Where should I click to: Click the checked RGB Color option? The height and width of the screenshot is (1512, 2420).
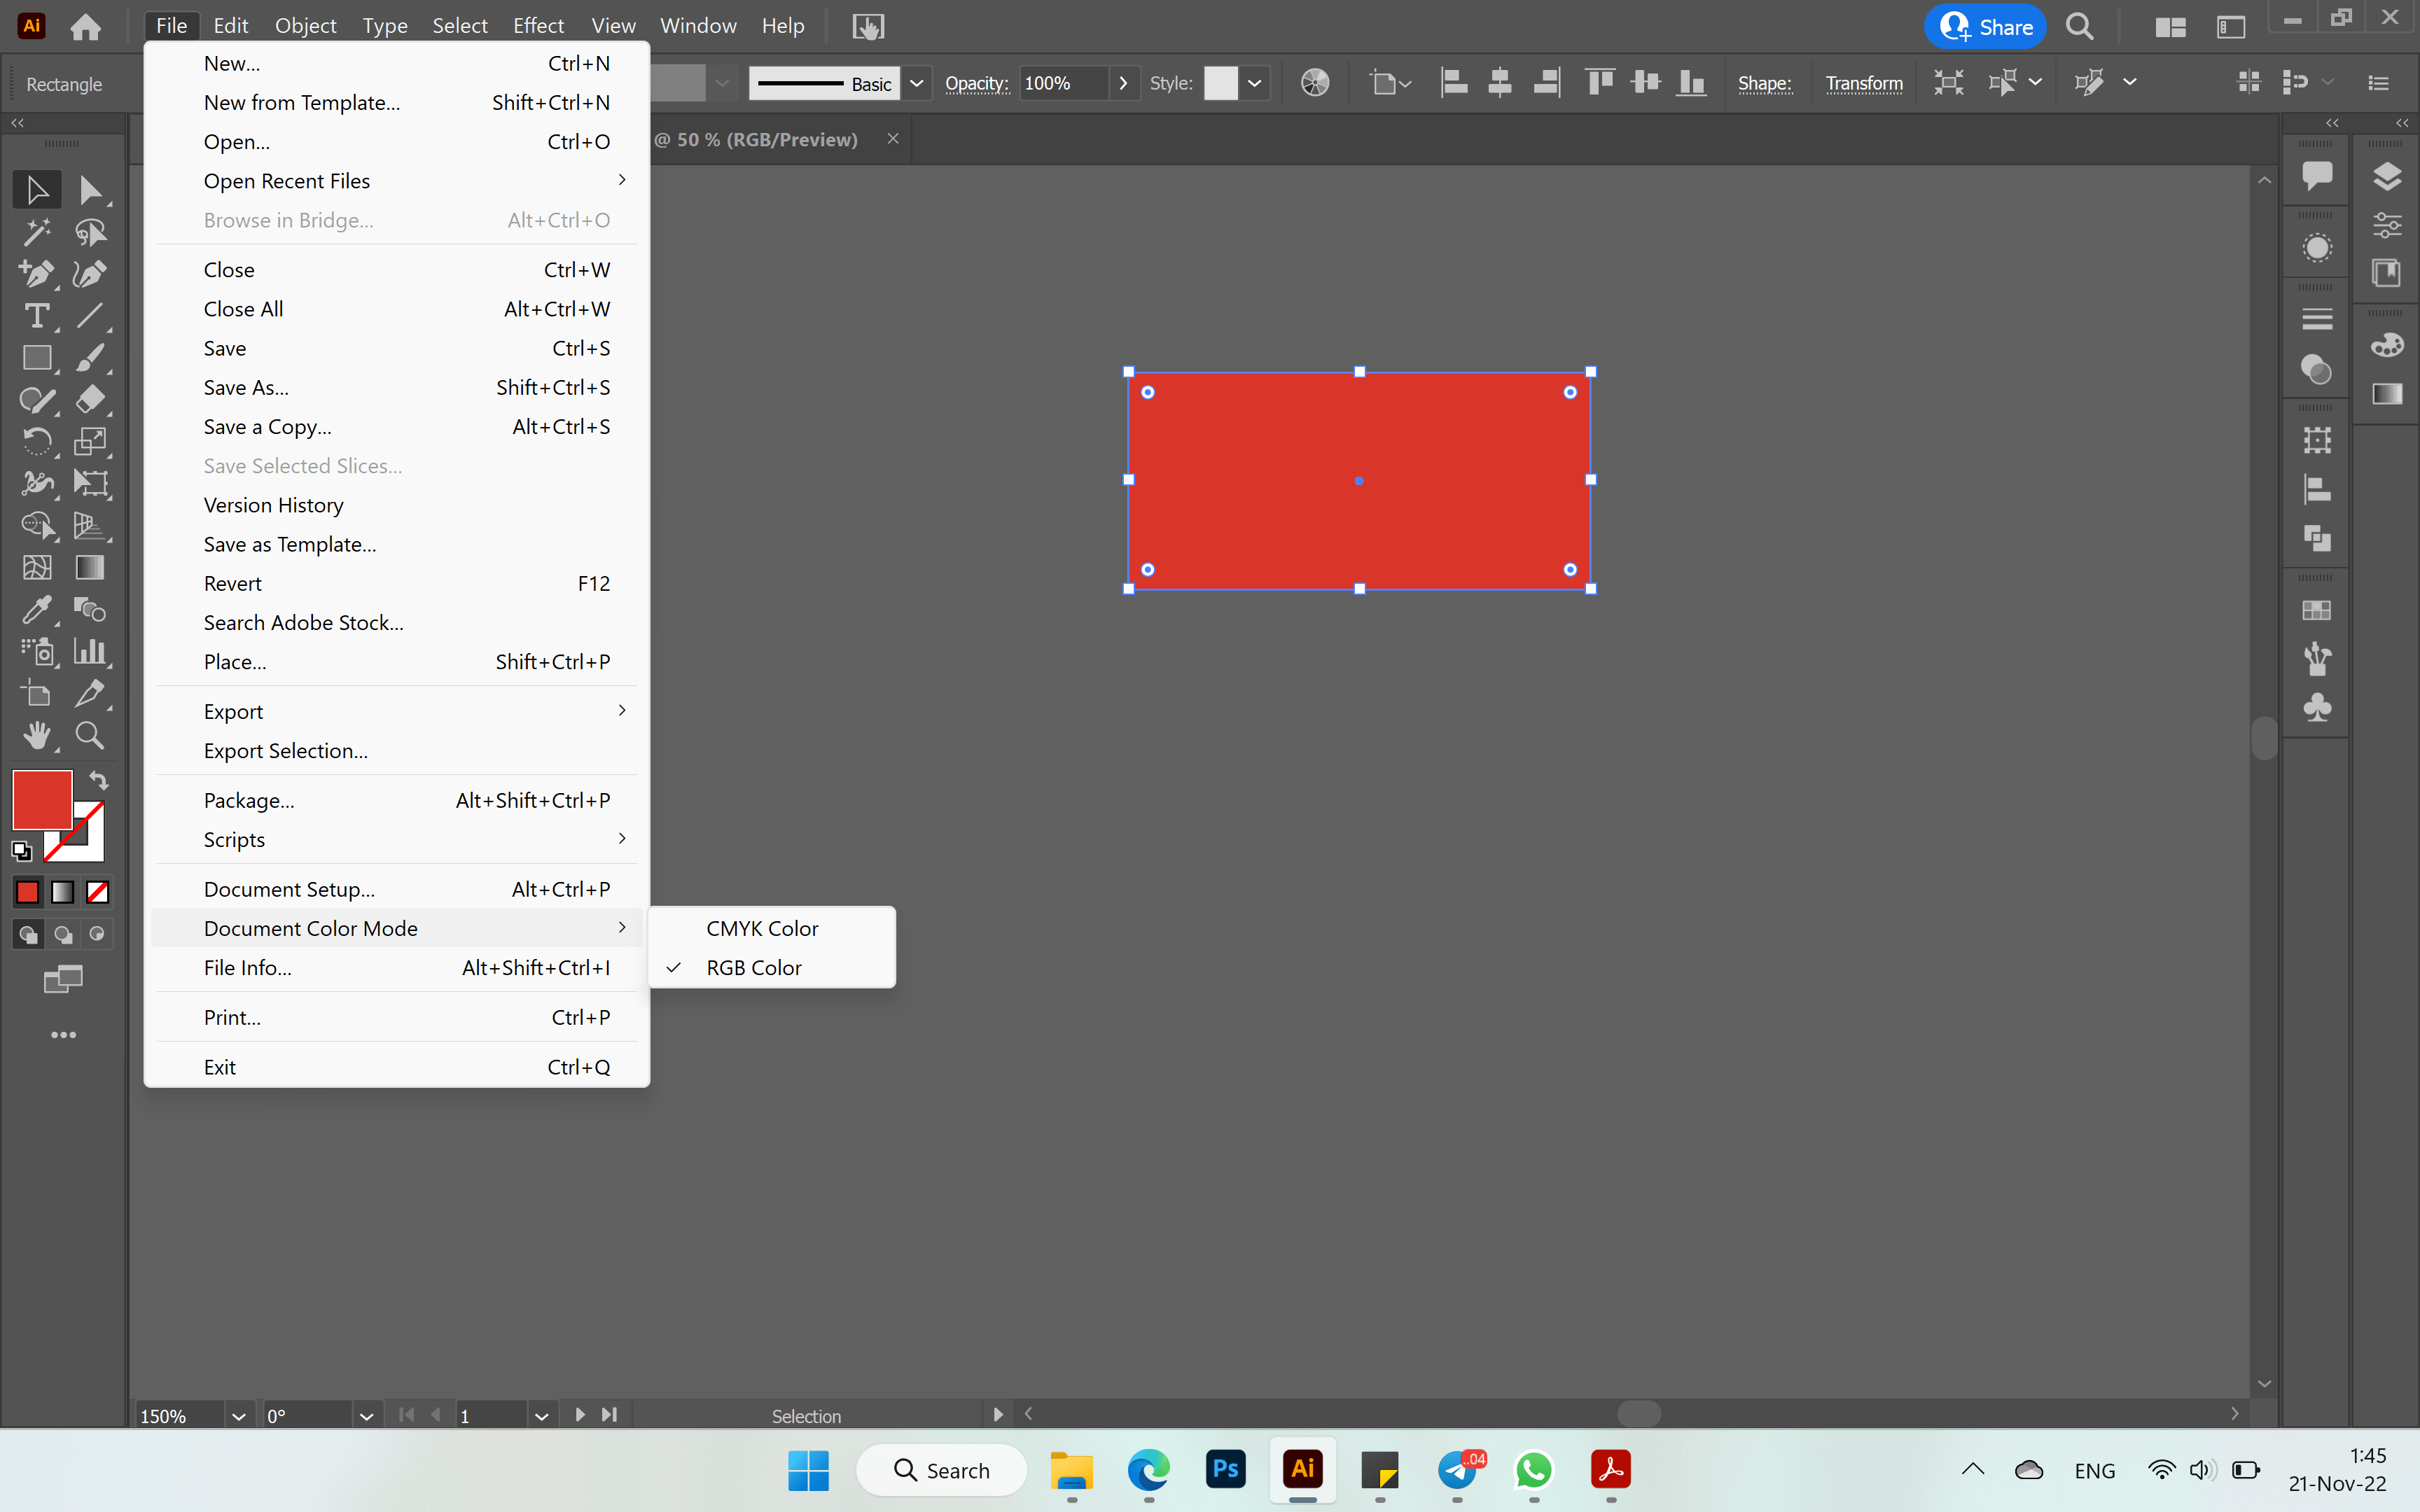point(753,967)
